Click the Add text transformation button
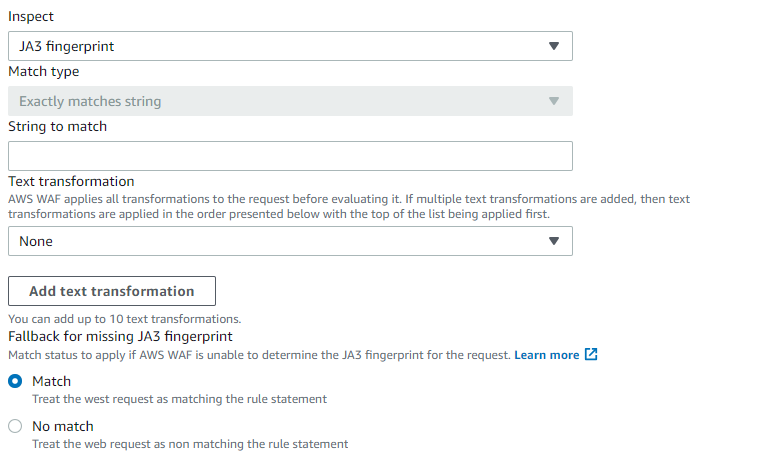 tap(112, 291)
